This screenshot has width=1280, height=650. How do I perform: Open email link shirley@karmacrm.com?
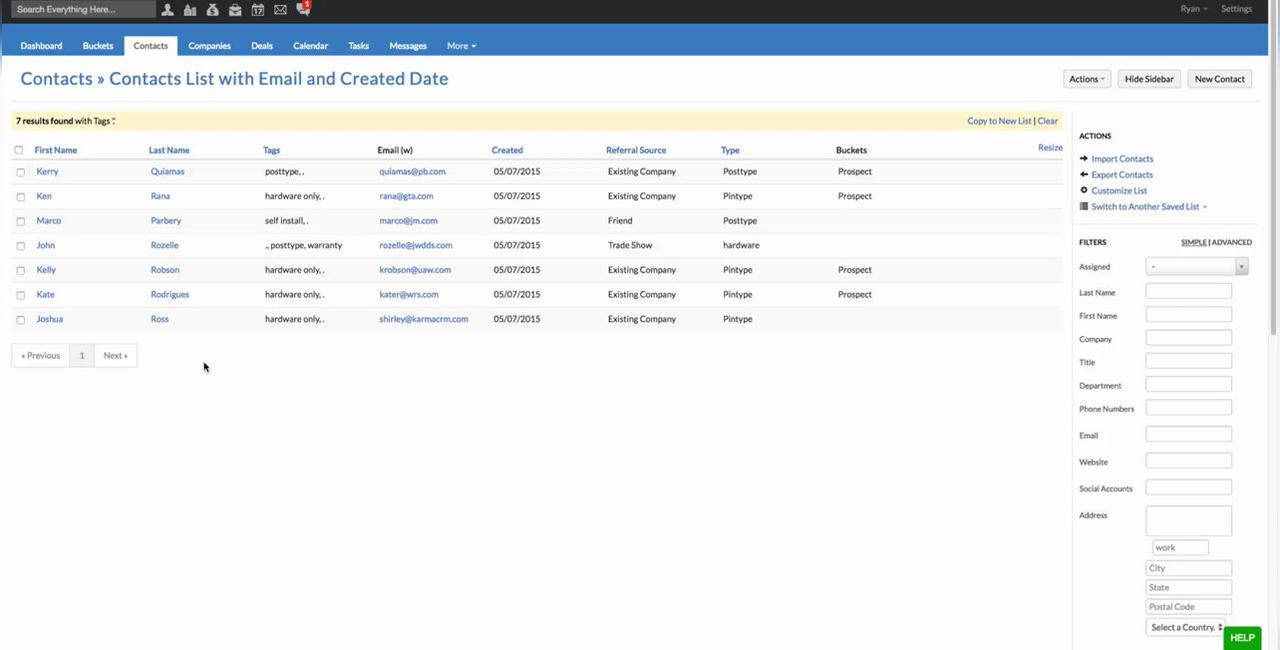[x=424, y=319]
